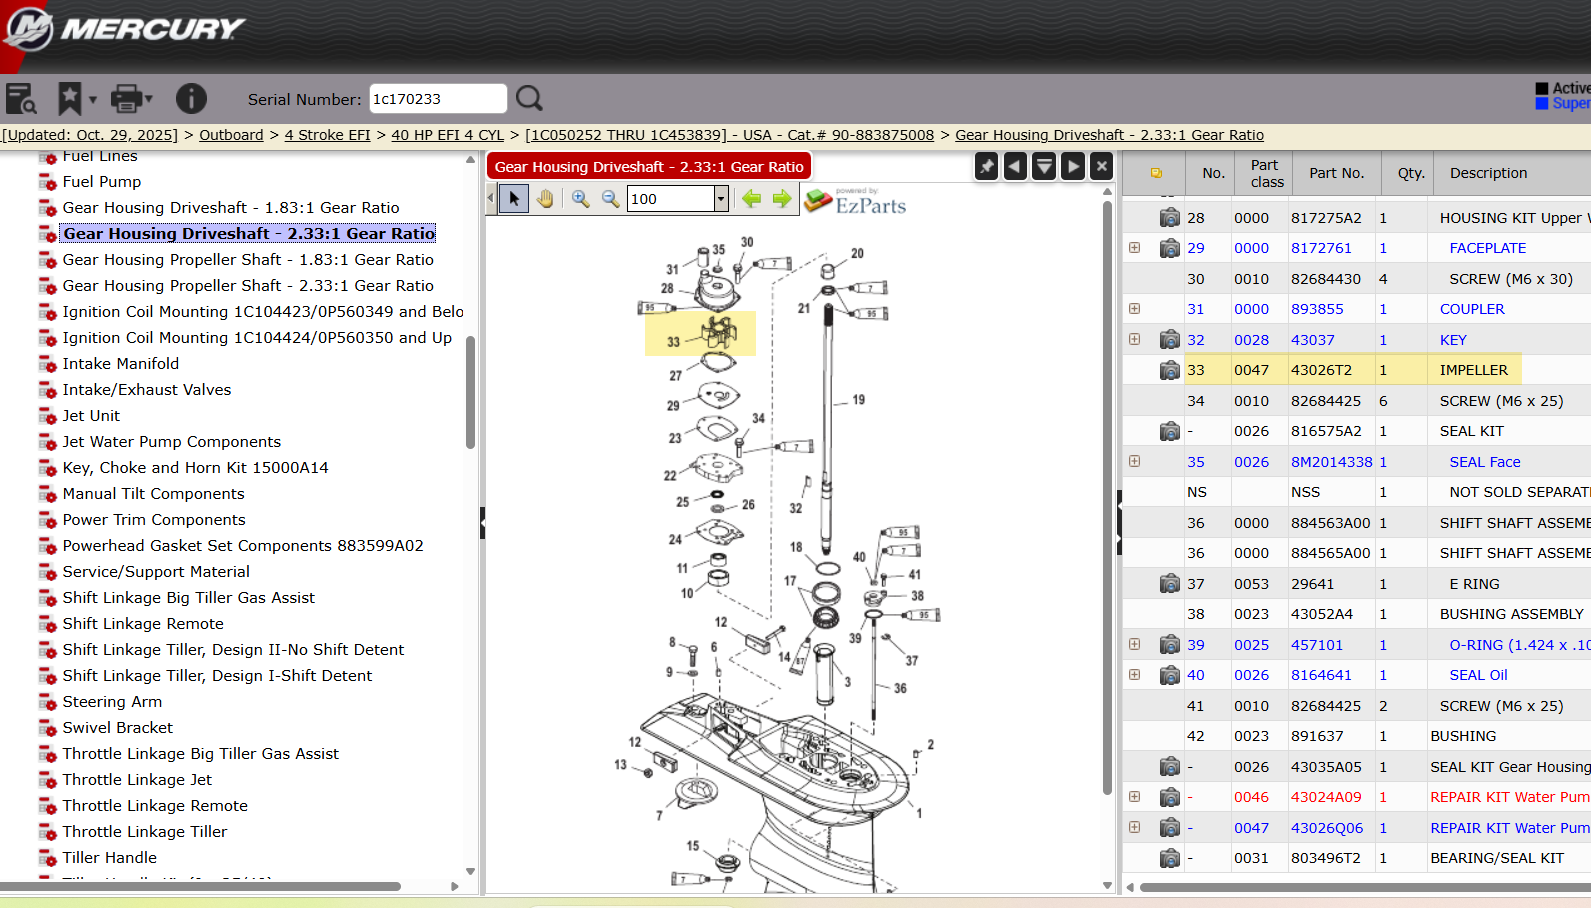This screenshot has width=1591, height=908.
Task: Click the Mercury logo
Action: tap(124, 28)
